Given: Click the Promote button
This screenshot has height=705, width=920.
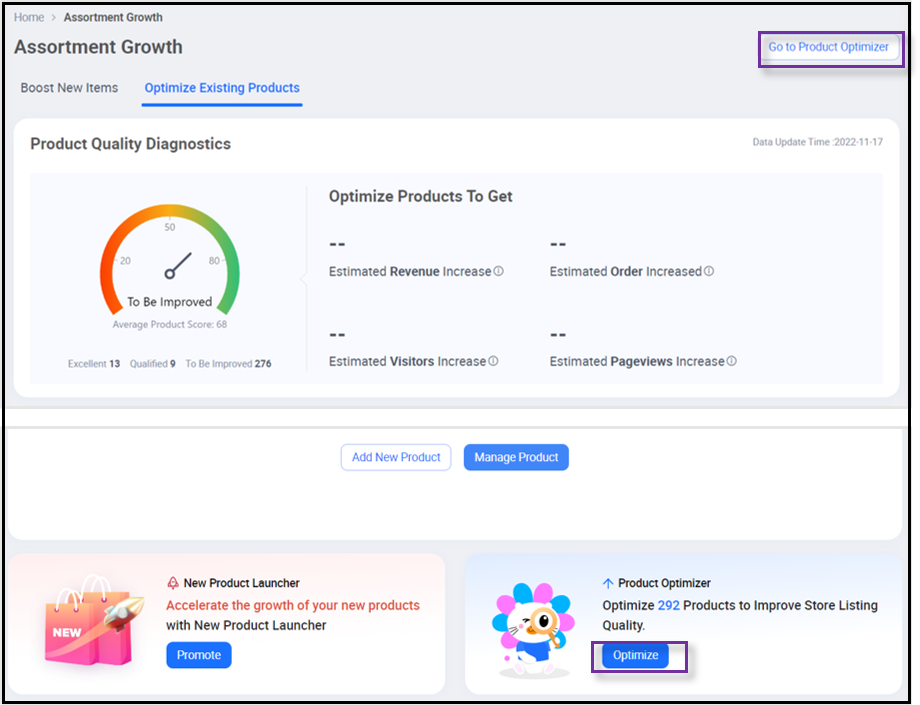Looking at the screenshot, I should [x=198, y=655].
